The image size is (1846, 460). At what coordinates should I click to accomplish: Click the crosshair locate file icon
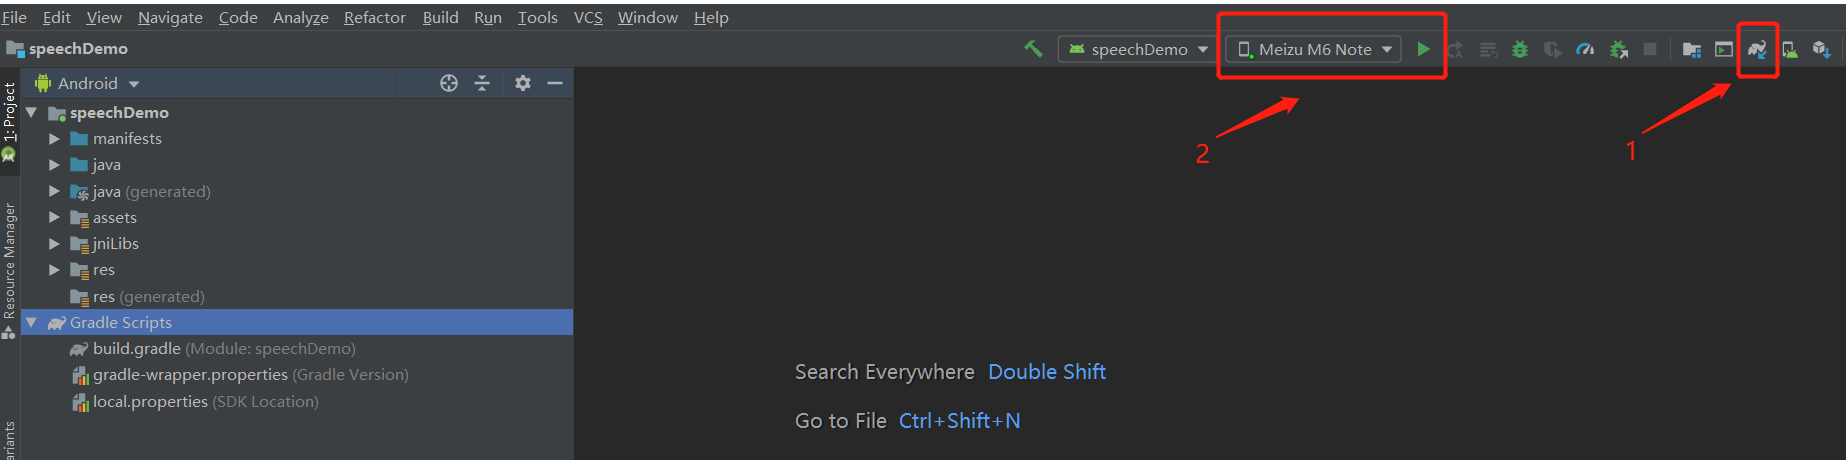[x=449, y=83]
